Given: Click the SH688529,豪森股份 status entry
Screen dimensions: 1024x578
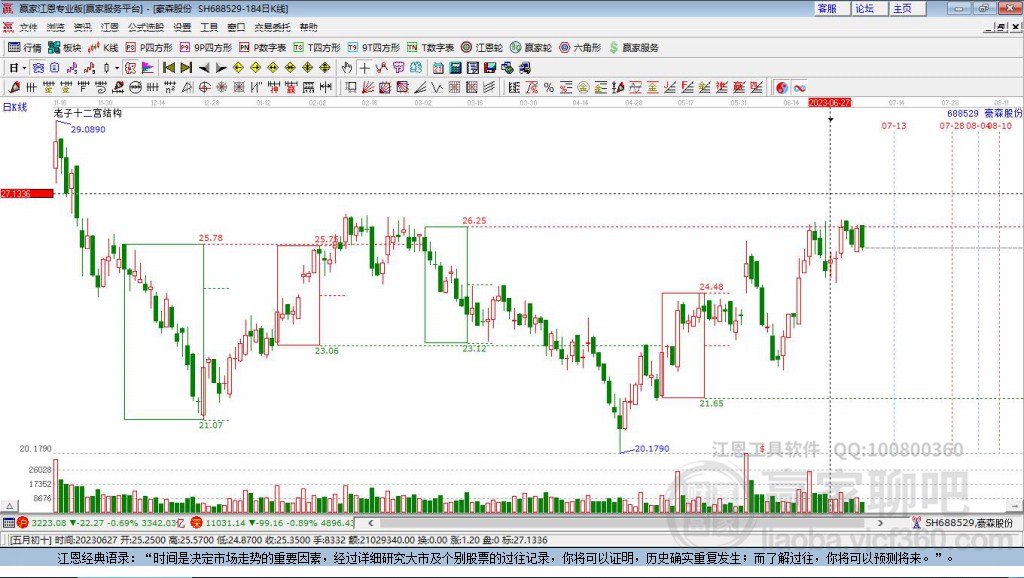Looking at the screenshot, I should pos(963,522).
